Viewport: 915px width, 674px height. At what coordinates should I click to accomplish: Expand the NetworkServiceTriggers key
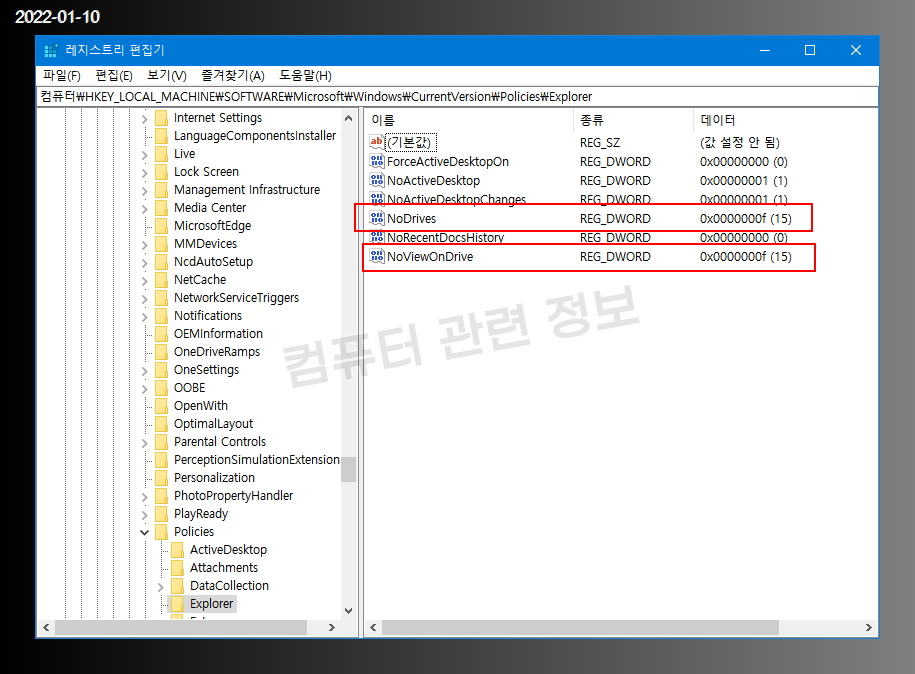pyautogui.click(x=145, y=299)
